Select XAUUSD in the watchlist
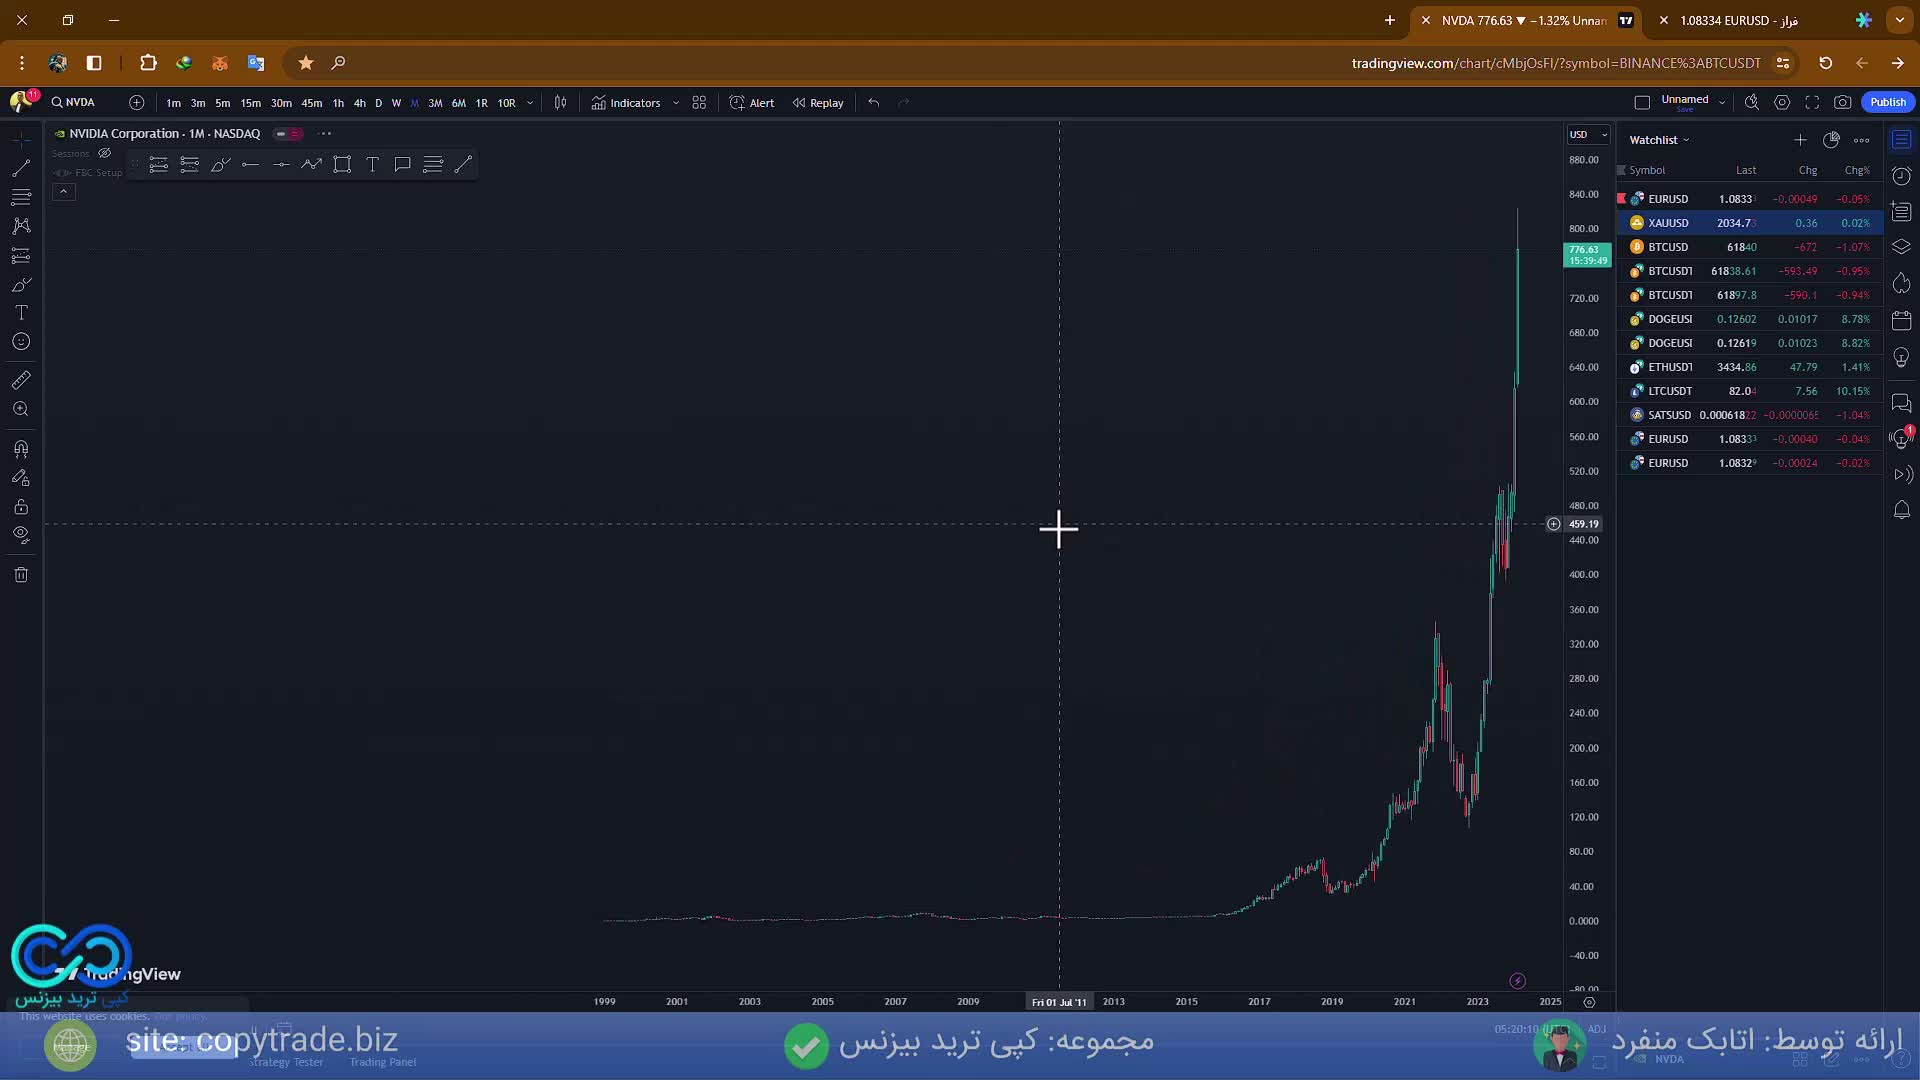 (x=1668, y=223)
